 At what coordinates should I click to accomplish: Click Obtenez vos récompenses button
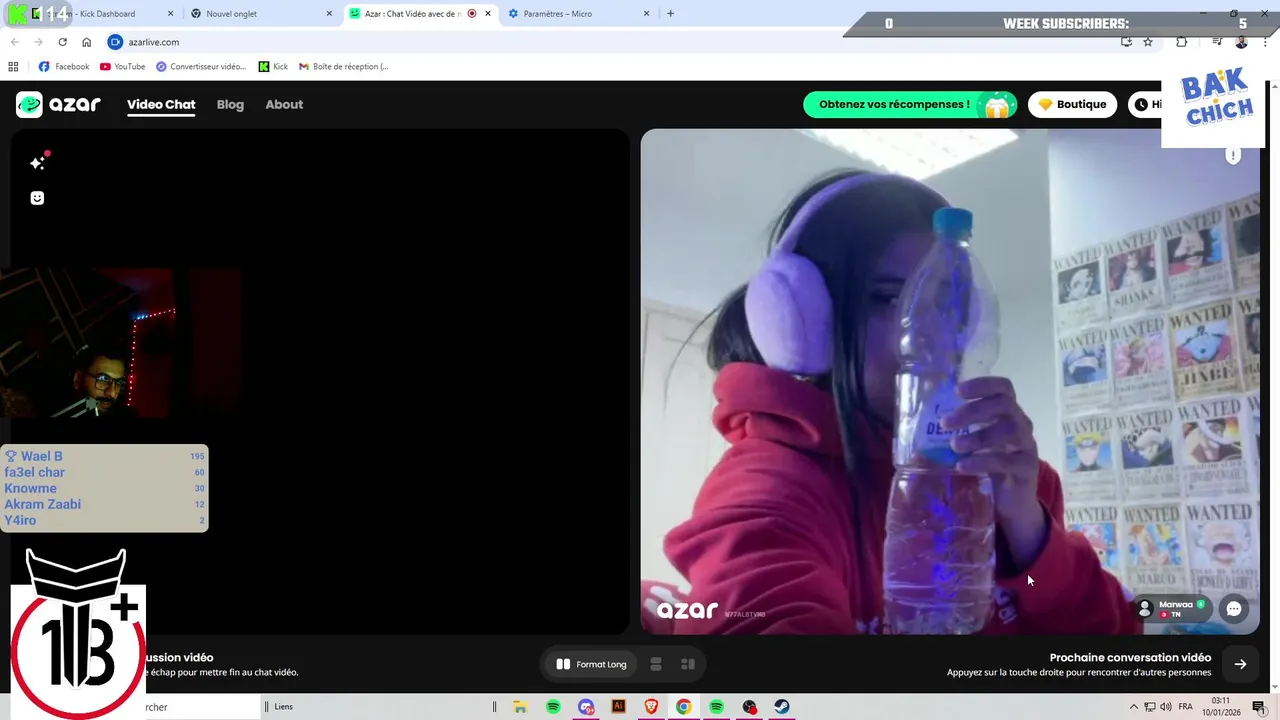pyautogui.click(x=910, y=104)
